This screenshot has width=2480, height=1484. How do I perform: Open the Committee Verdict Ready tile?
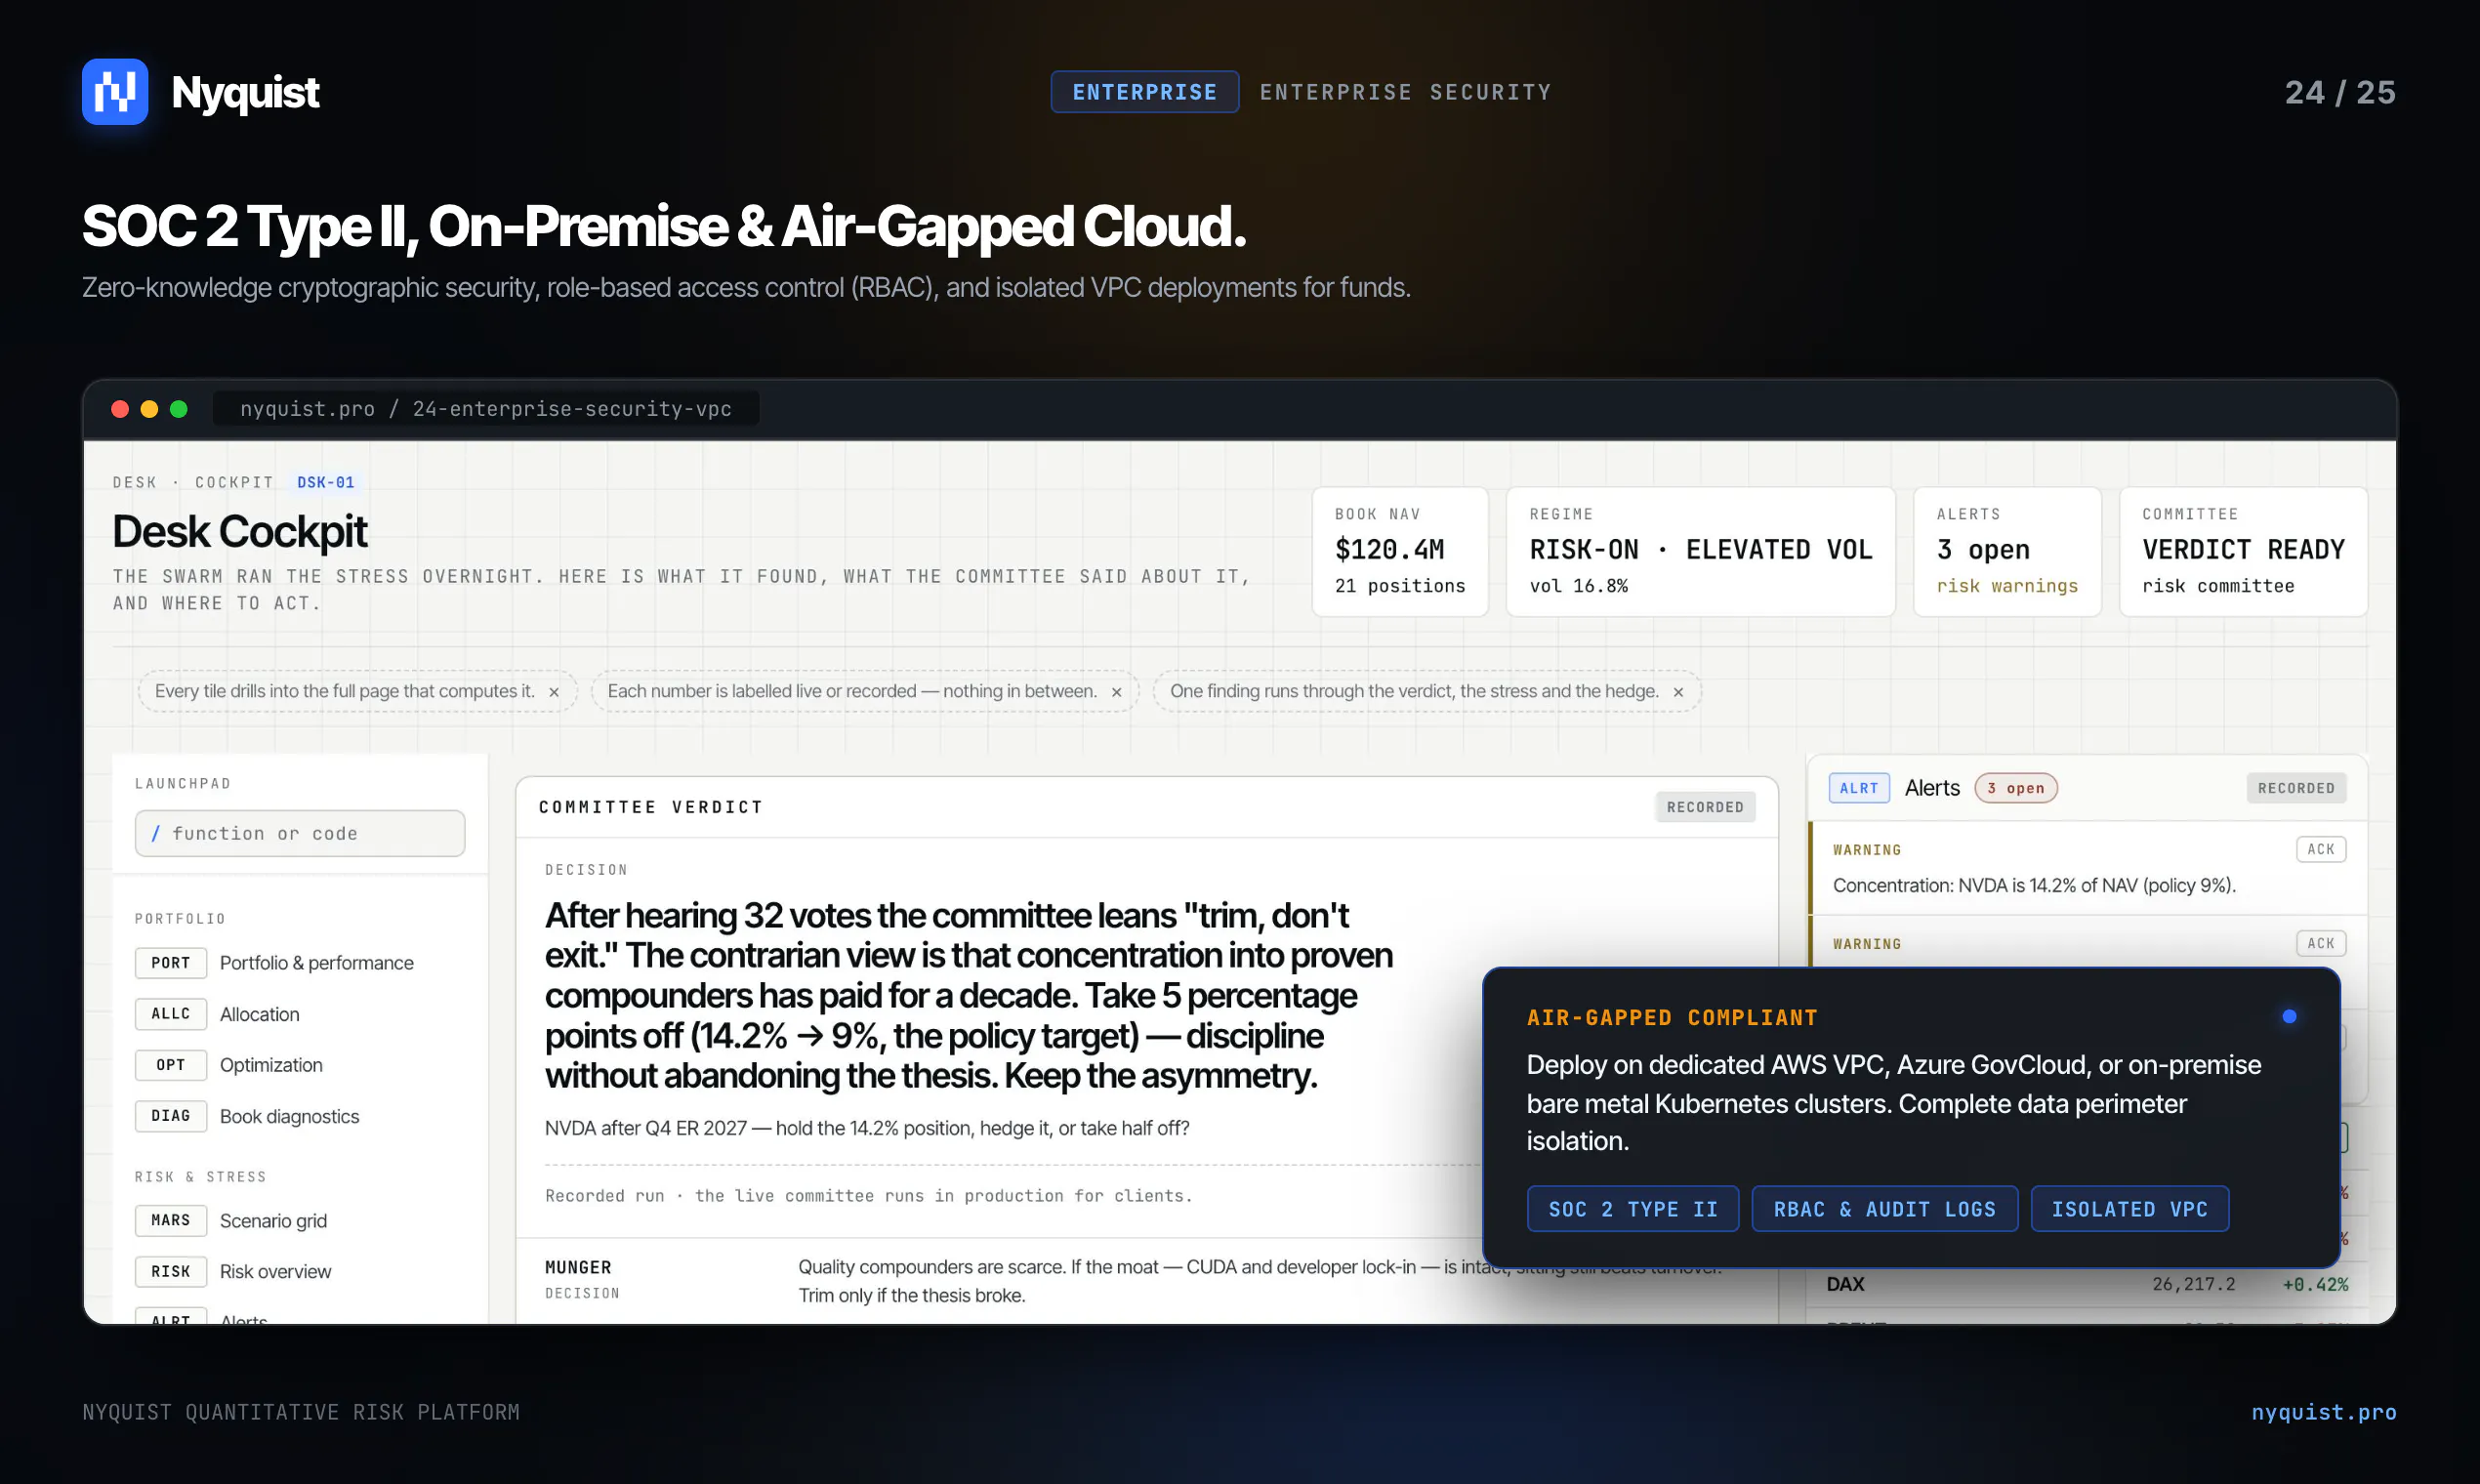click(x=2243, y=552)
